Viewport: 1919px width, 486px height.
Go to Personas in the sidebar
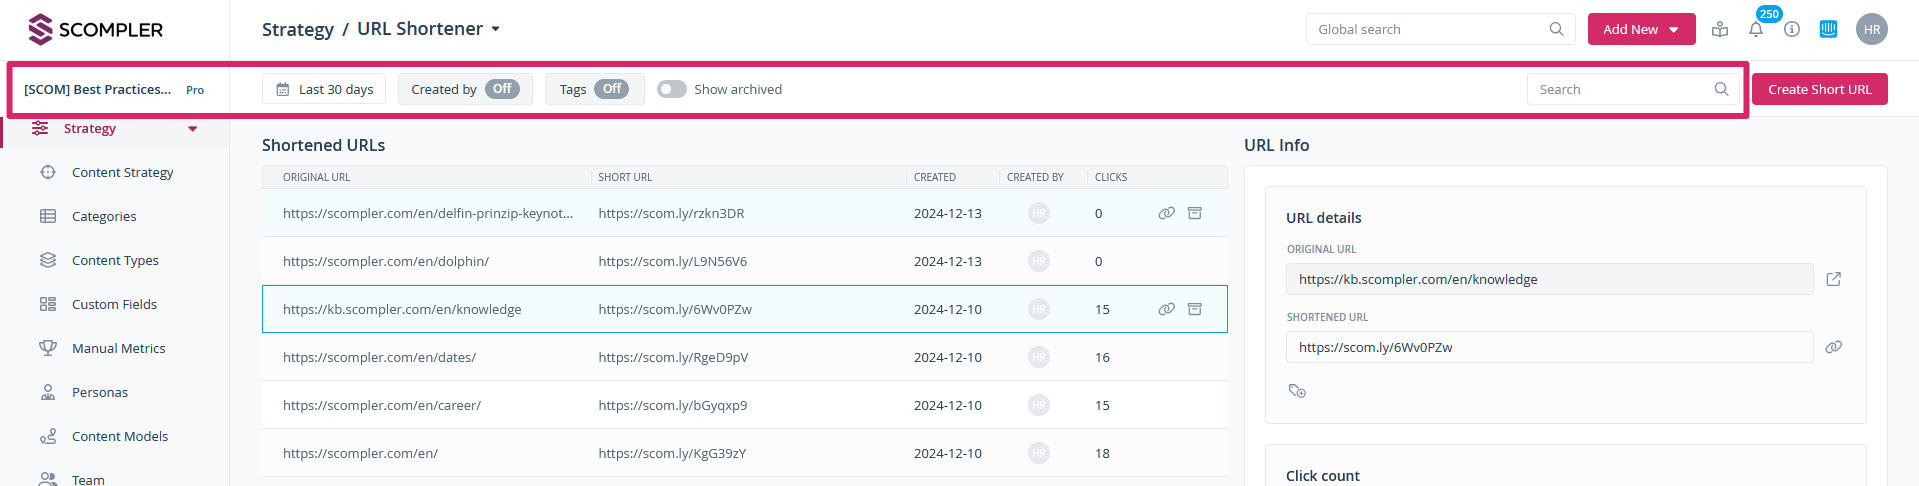(100, 393)
